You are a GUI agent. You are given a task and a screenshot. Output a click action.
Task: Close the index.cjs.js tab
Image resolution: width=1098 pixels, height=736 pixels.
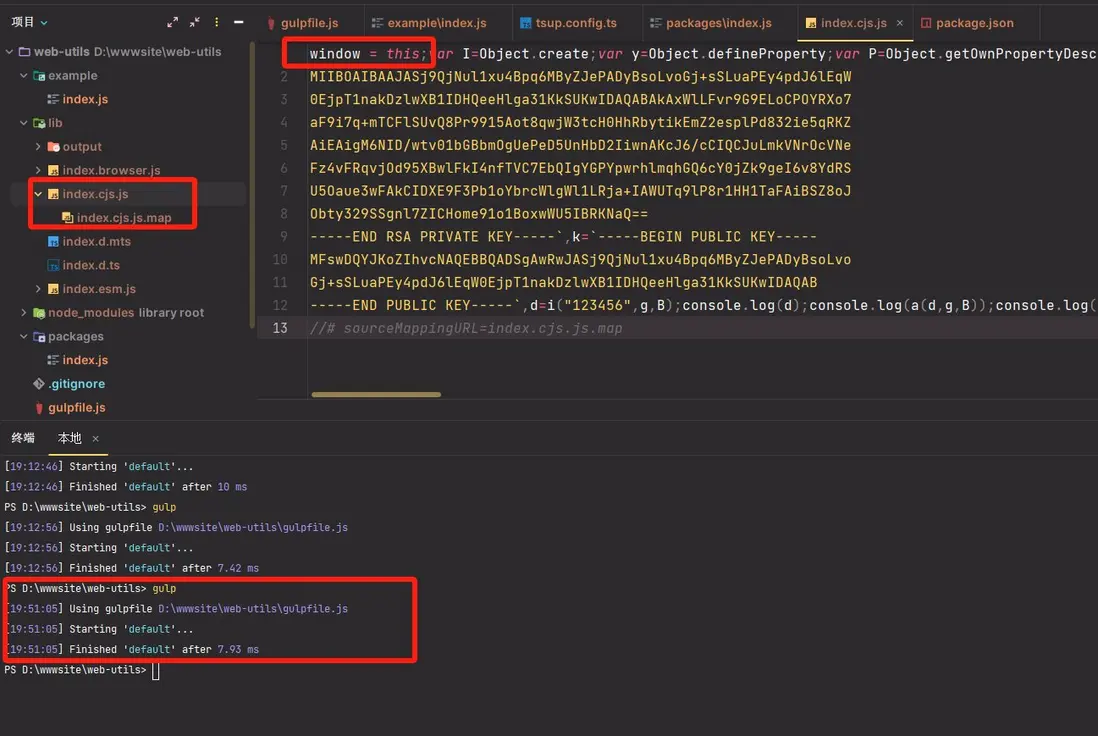pyautogui.click(x=900, y=23)
